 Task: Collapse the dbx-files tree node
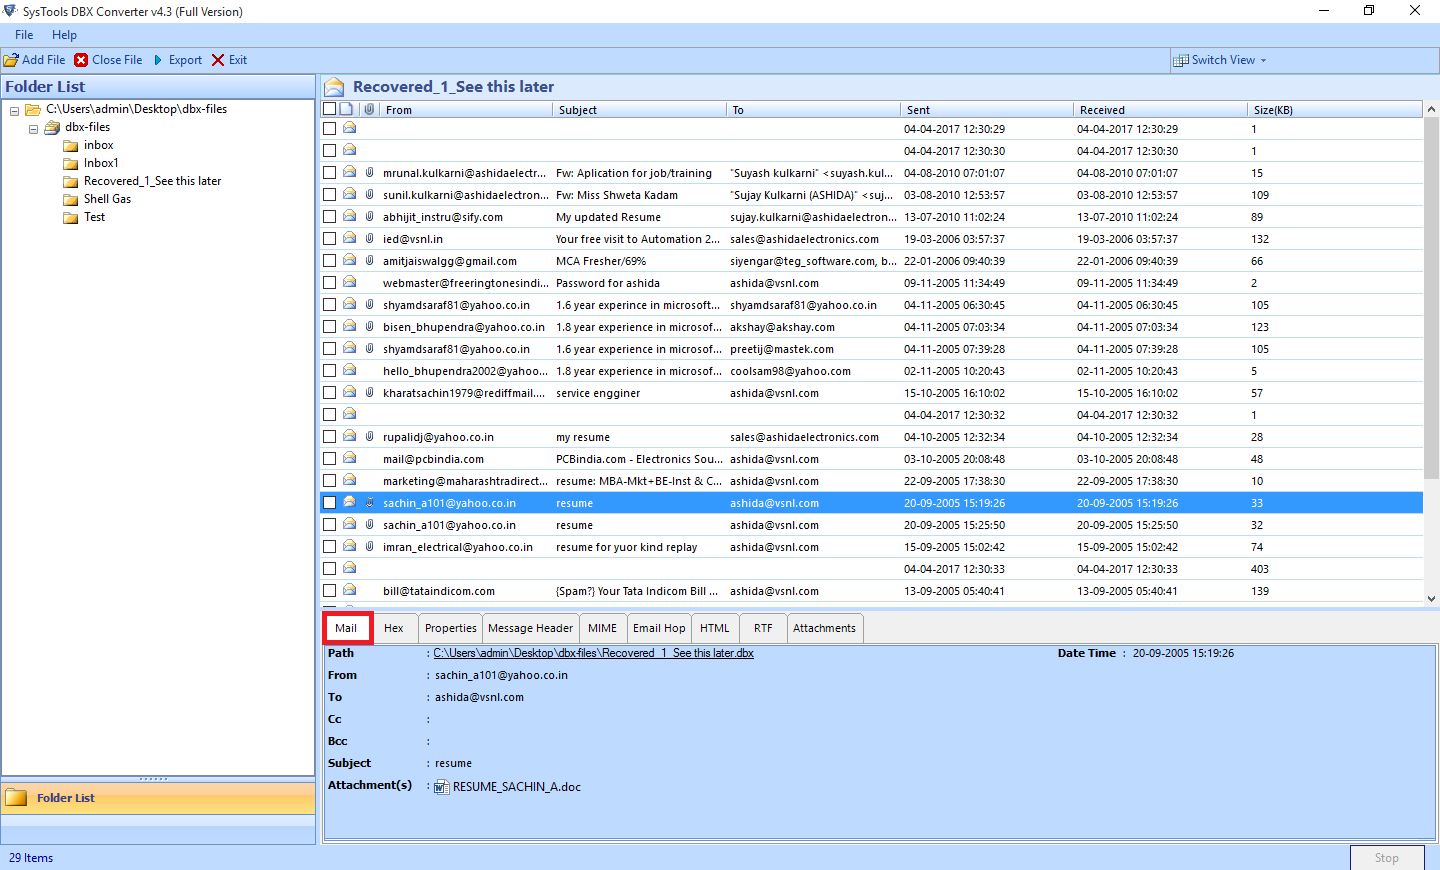click(x=33, y=127)
